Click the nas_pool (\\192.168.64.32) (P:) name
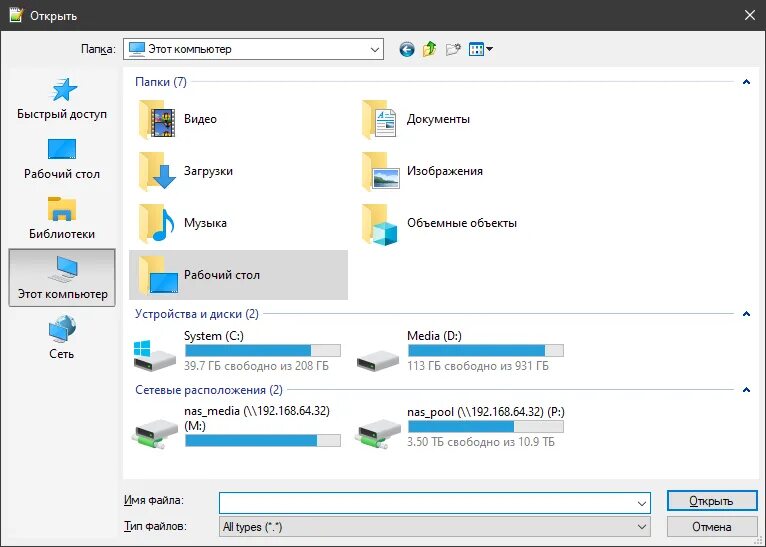766x547 pixels. coord(486,412)
